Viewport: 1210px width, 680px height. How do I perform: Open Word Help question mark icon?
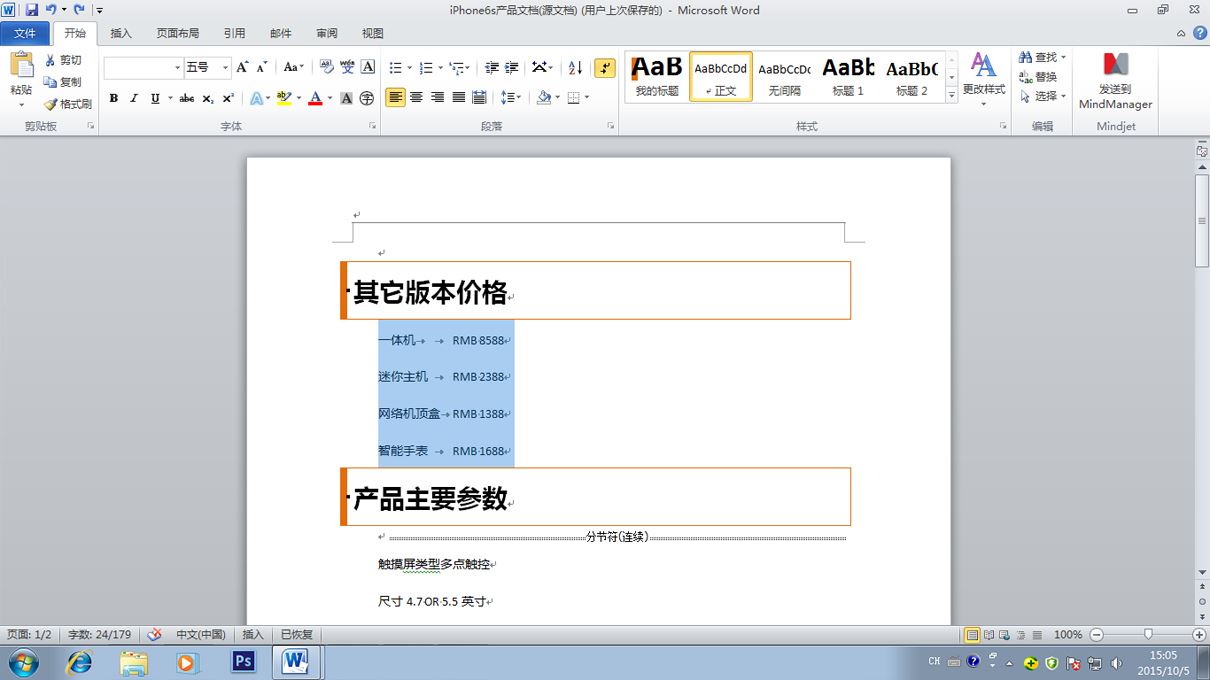1199,33
